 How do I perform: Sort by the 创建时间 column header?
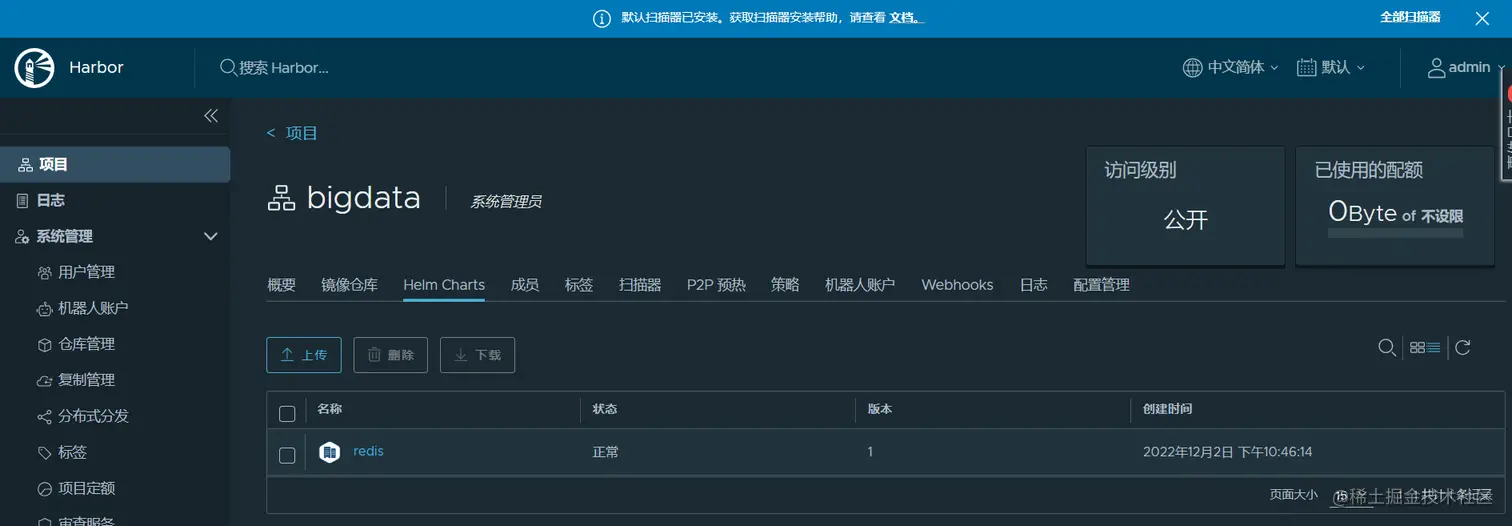(x=1167, y=409)
